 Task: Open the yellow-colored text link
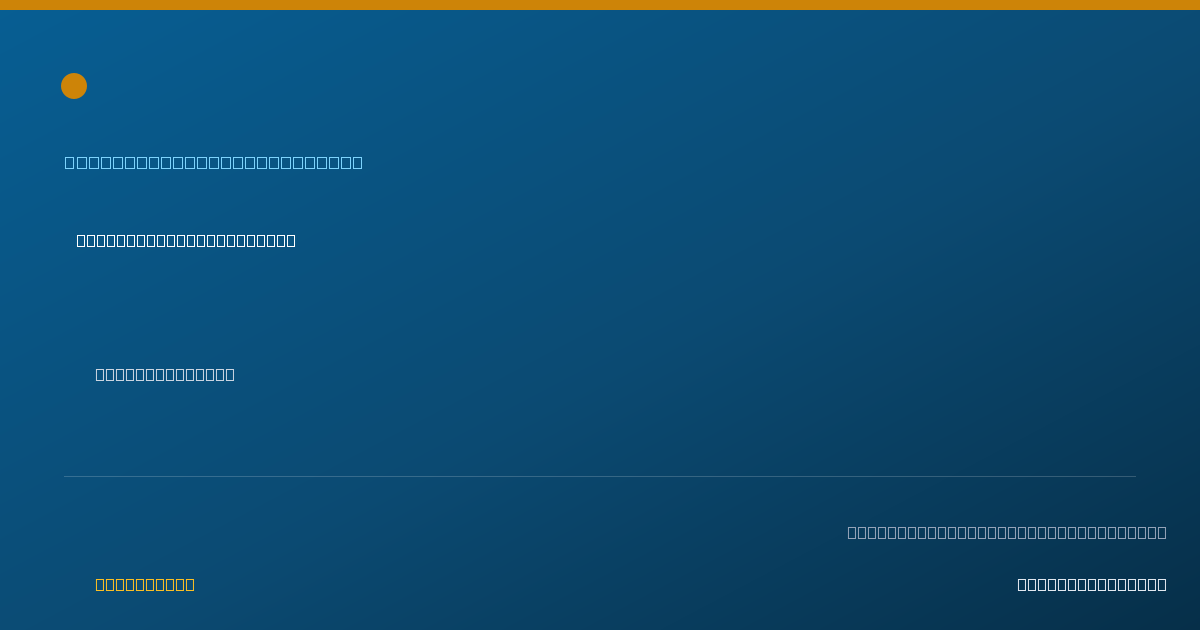145,584
